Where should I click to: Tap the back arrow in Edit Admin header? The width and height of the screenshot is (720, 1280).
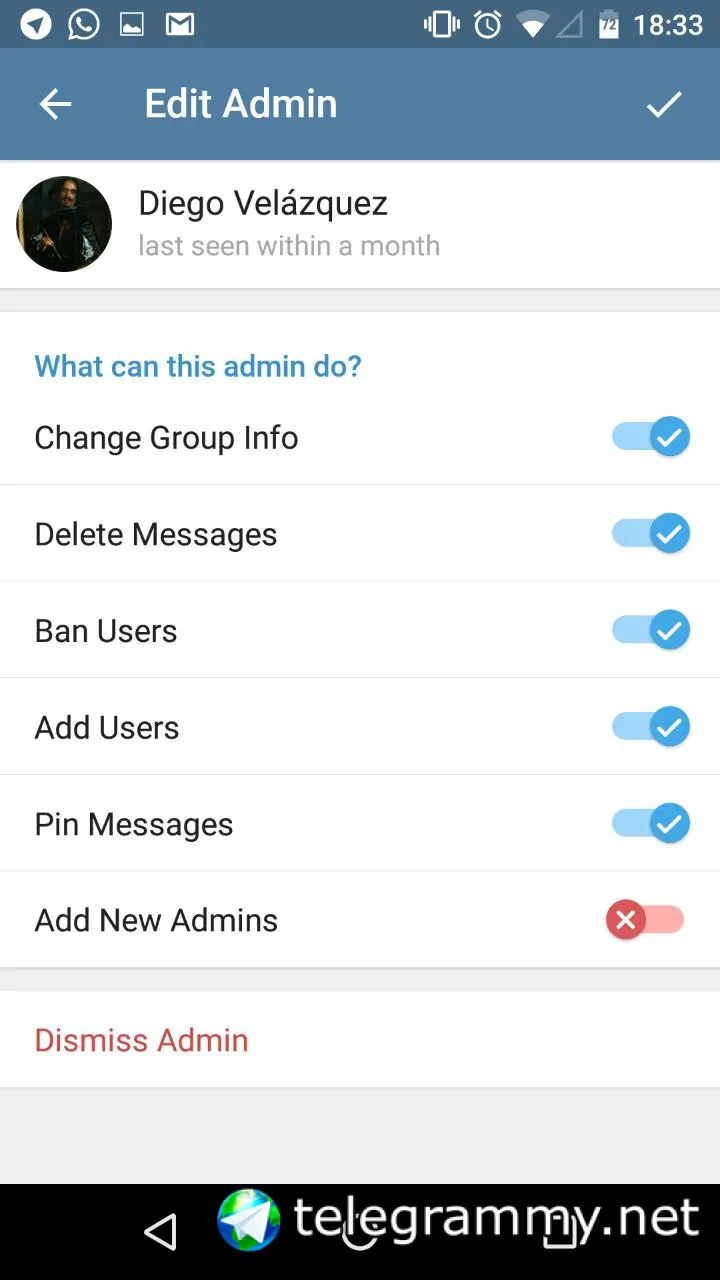[x=55, y=104]
